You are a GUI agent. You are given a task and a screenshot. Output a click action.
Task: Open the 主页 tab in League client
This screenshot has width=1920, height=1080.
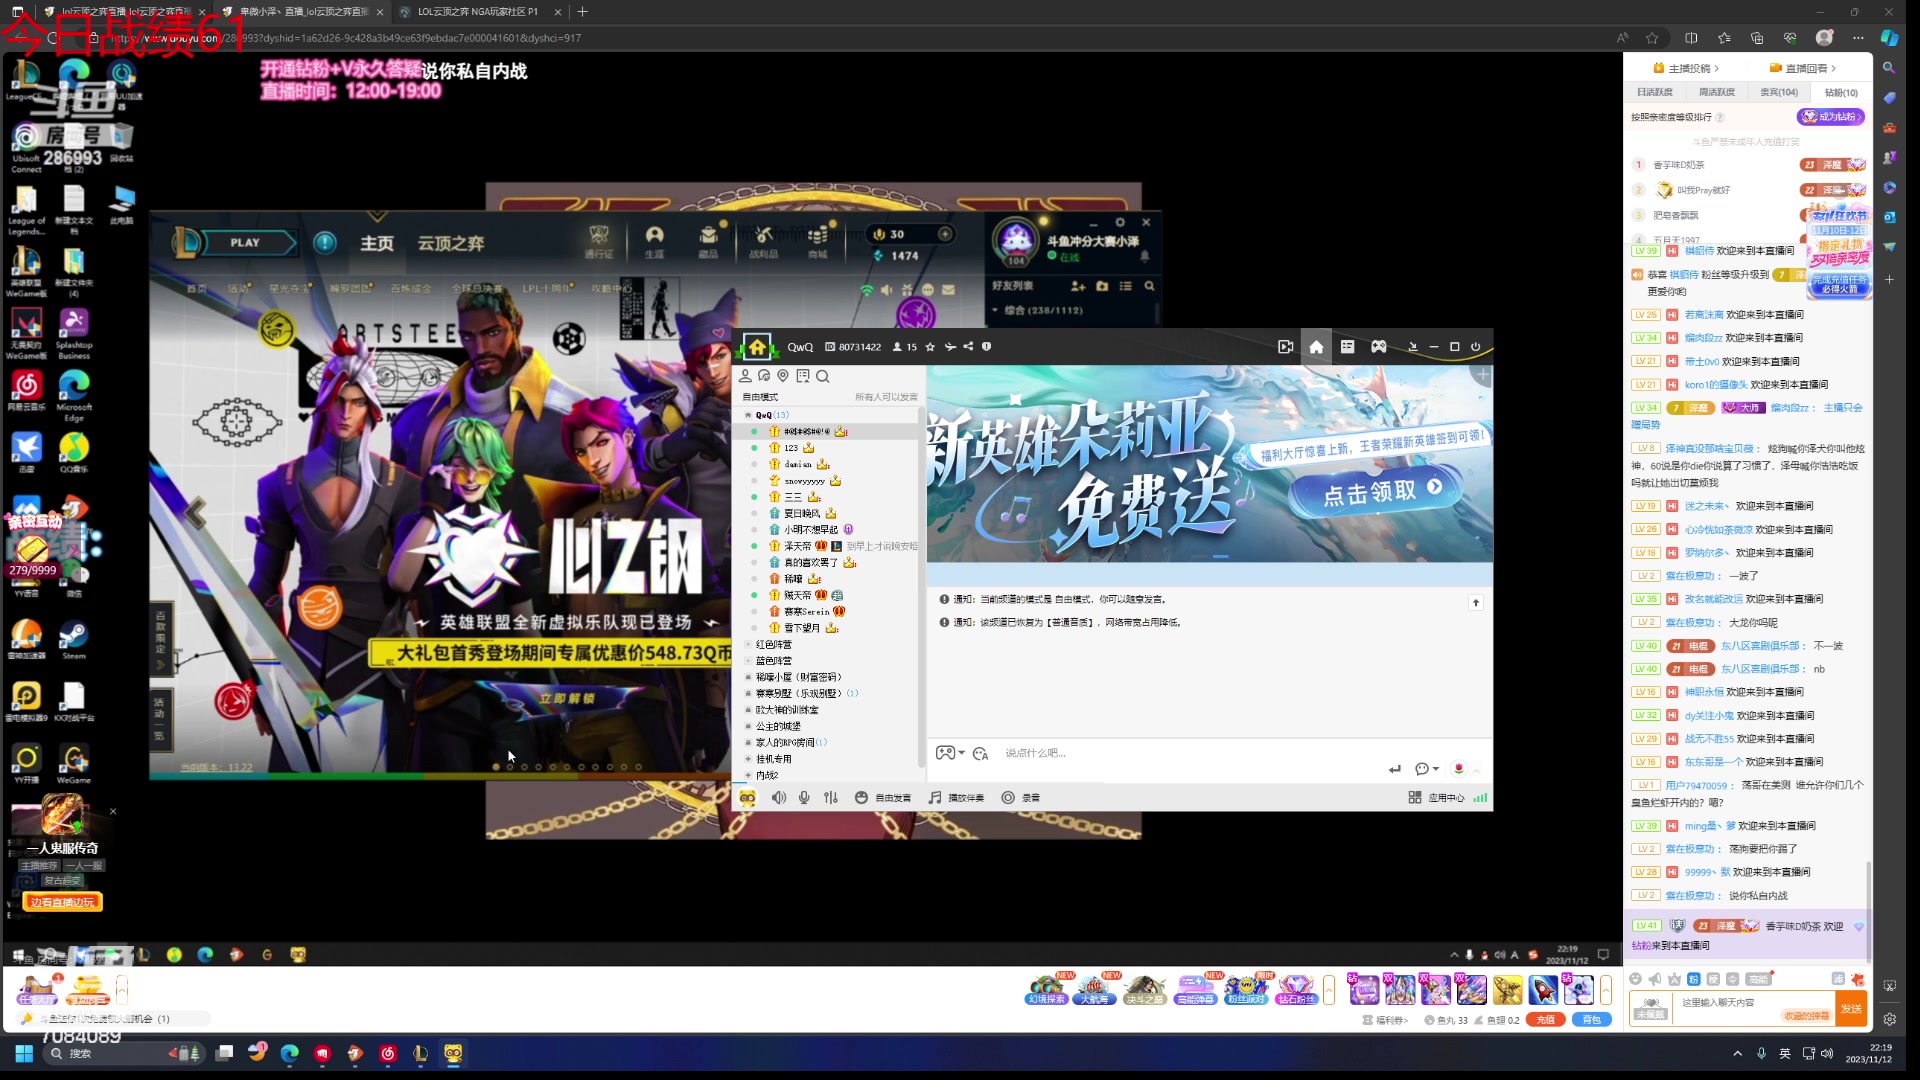click(x=377, y=243)
